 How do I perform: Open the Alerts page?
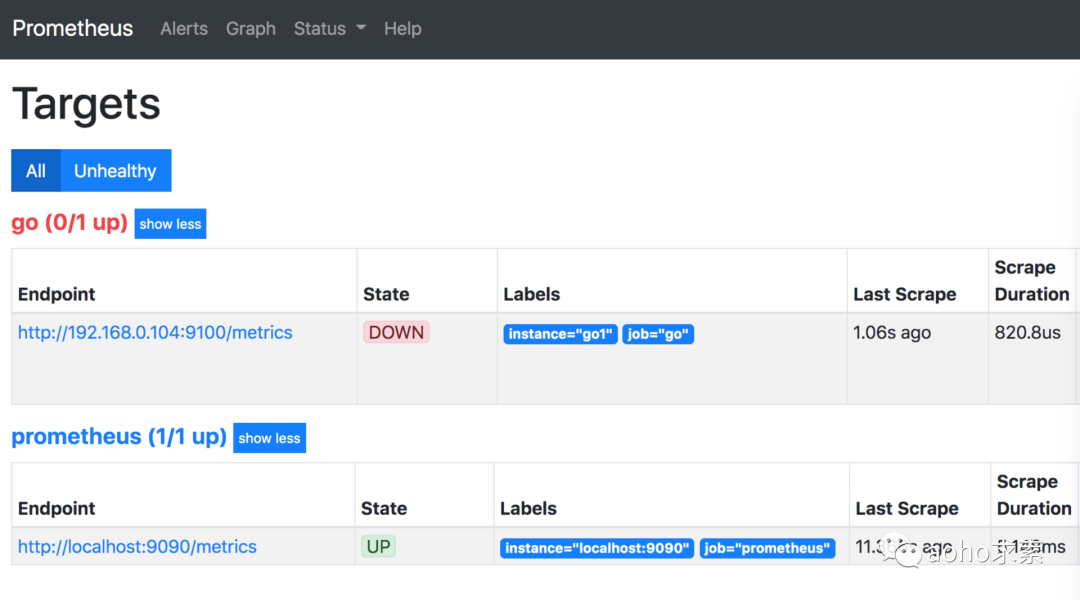pyautogui.click(x=184, y=29)
